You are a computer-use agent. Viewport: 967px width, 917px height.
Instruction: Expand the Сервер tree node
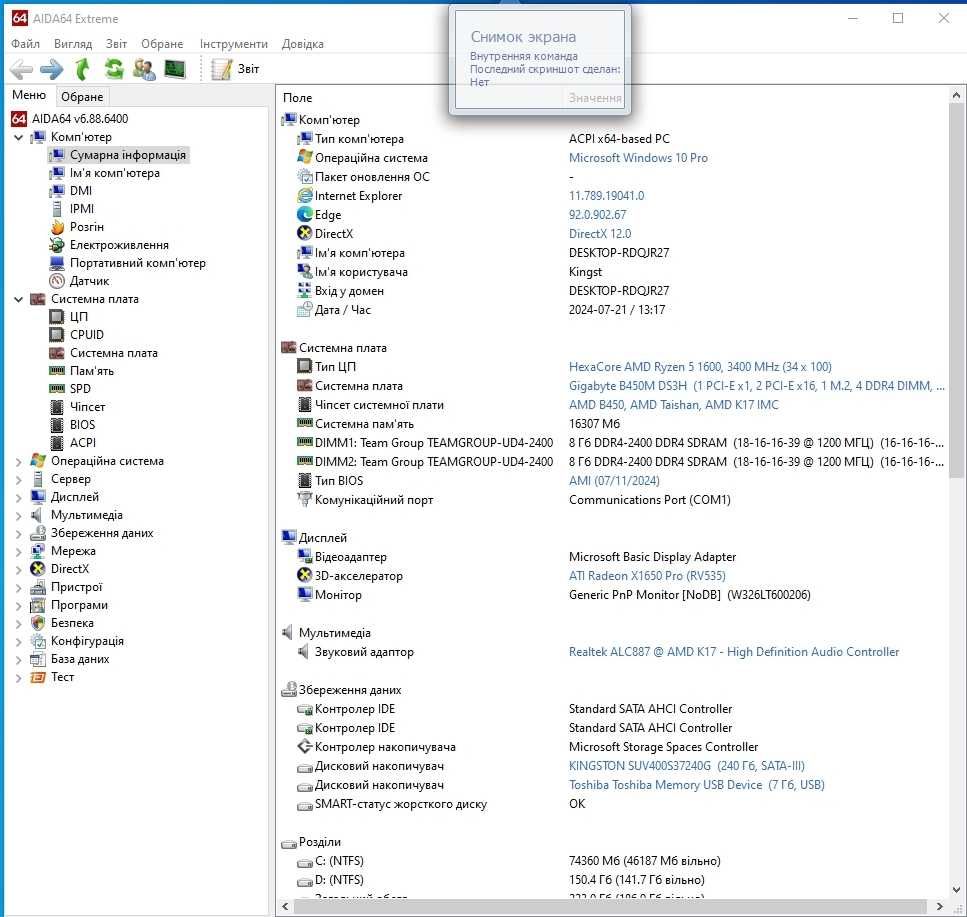tap(19, 479)
